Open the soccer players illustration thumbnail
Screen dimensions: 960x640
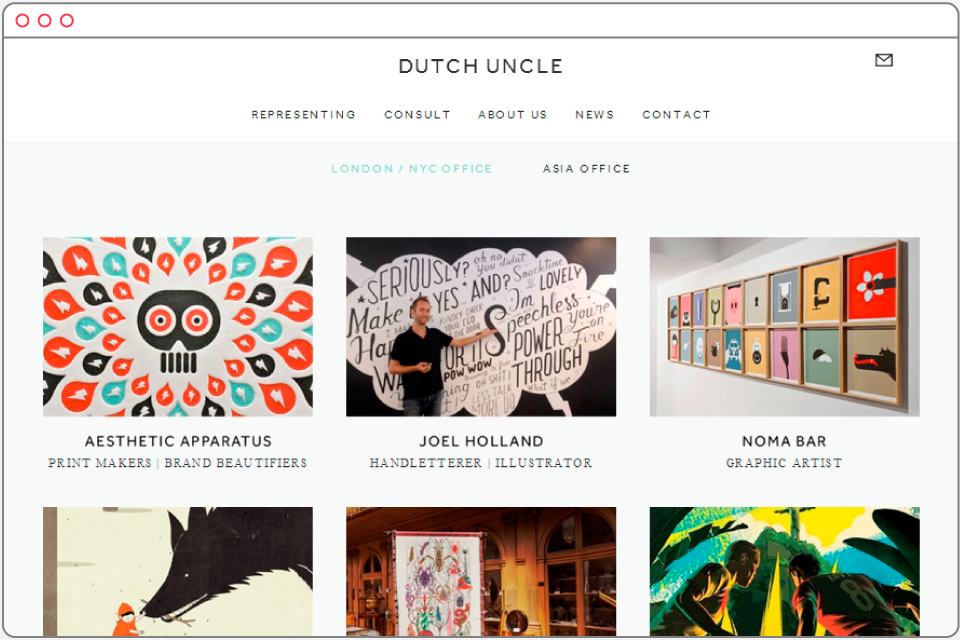tap(784, 571)
